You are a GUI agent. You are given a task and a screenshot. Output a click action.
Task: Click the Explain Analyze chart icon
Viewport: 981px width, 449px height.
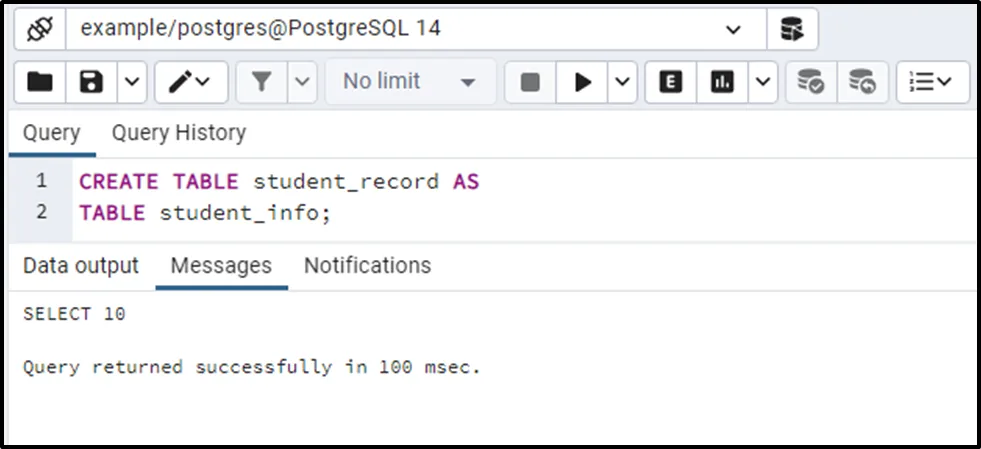tap(722, 82)
